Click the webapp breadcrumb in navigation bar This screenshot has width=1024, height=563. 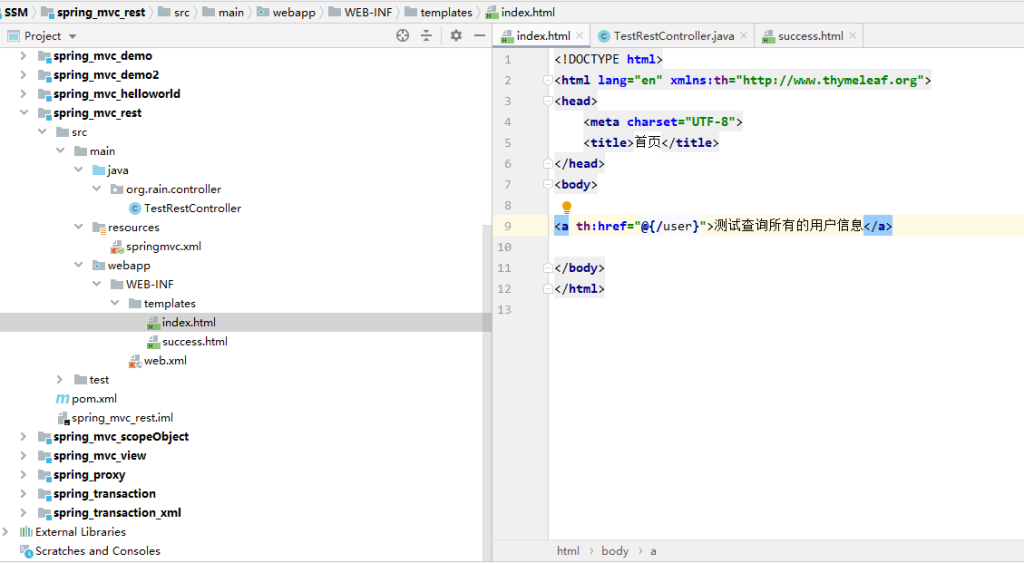(291, 12)
